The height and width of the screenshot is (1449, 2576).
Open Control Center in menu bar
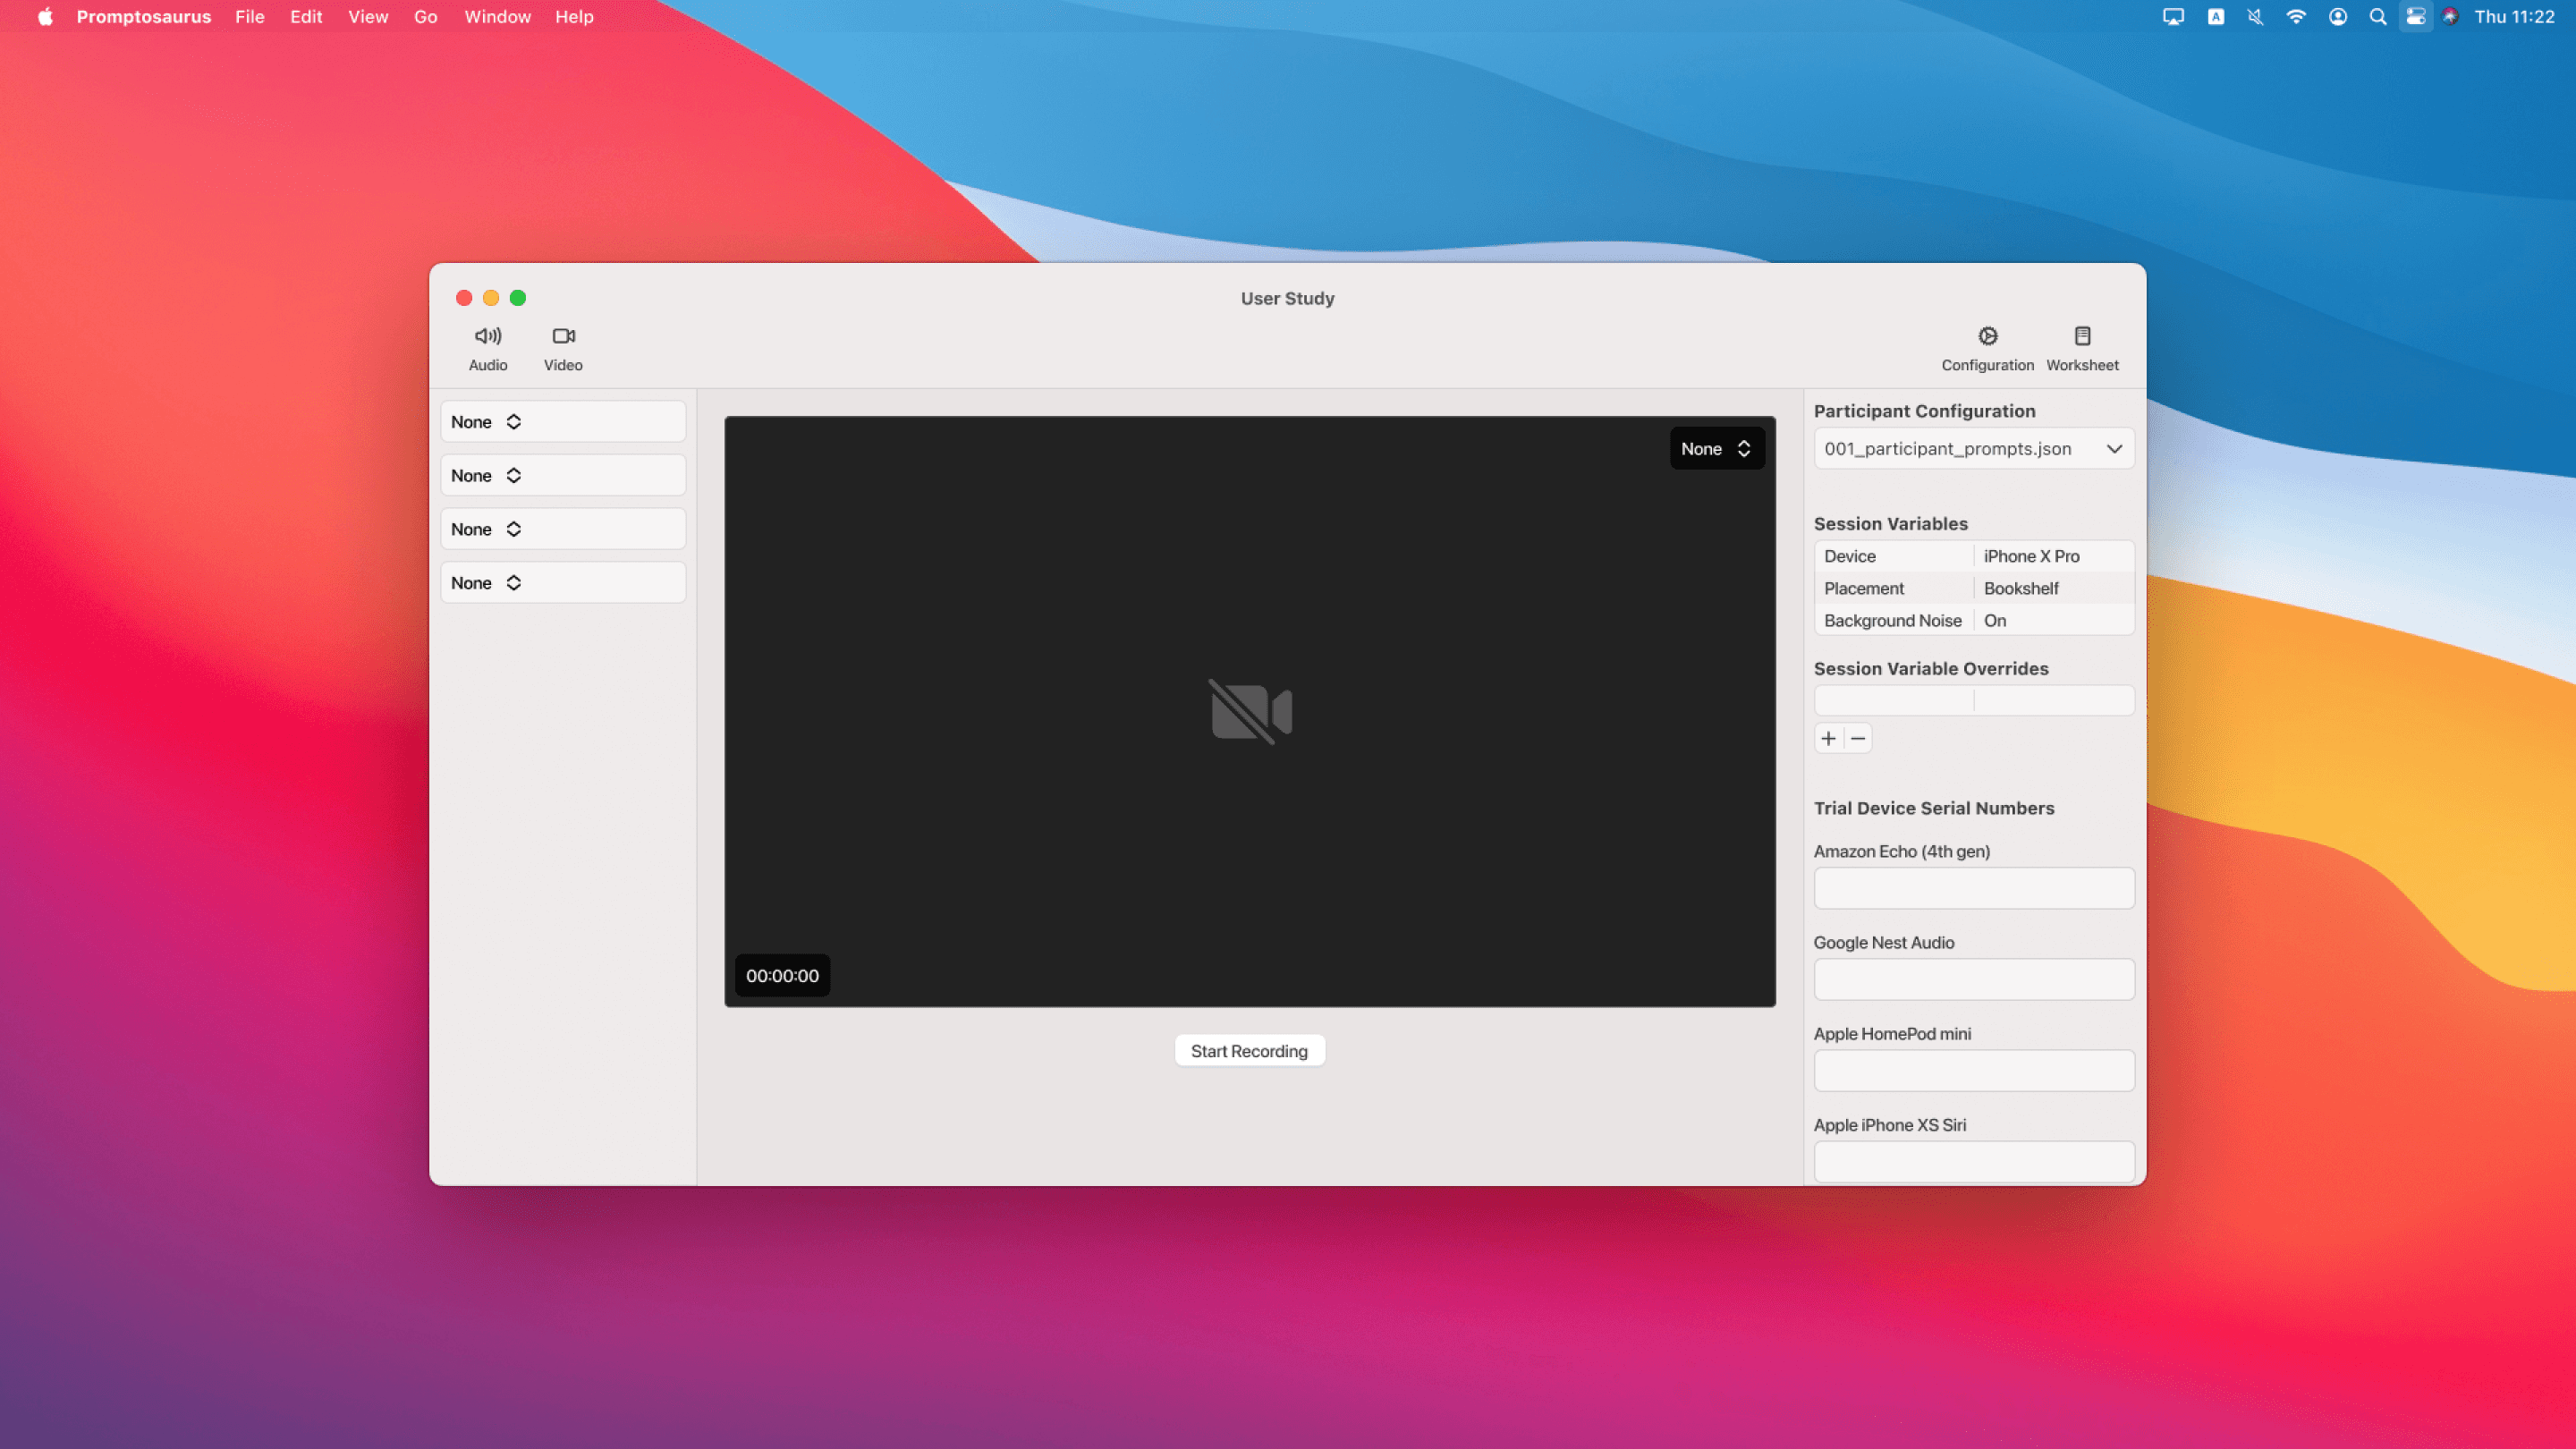2416,17
